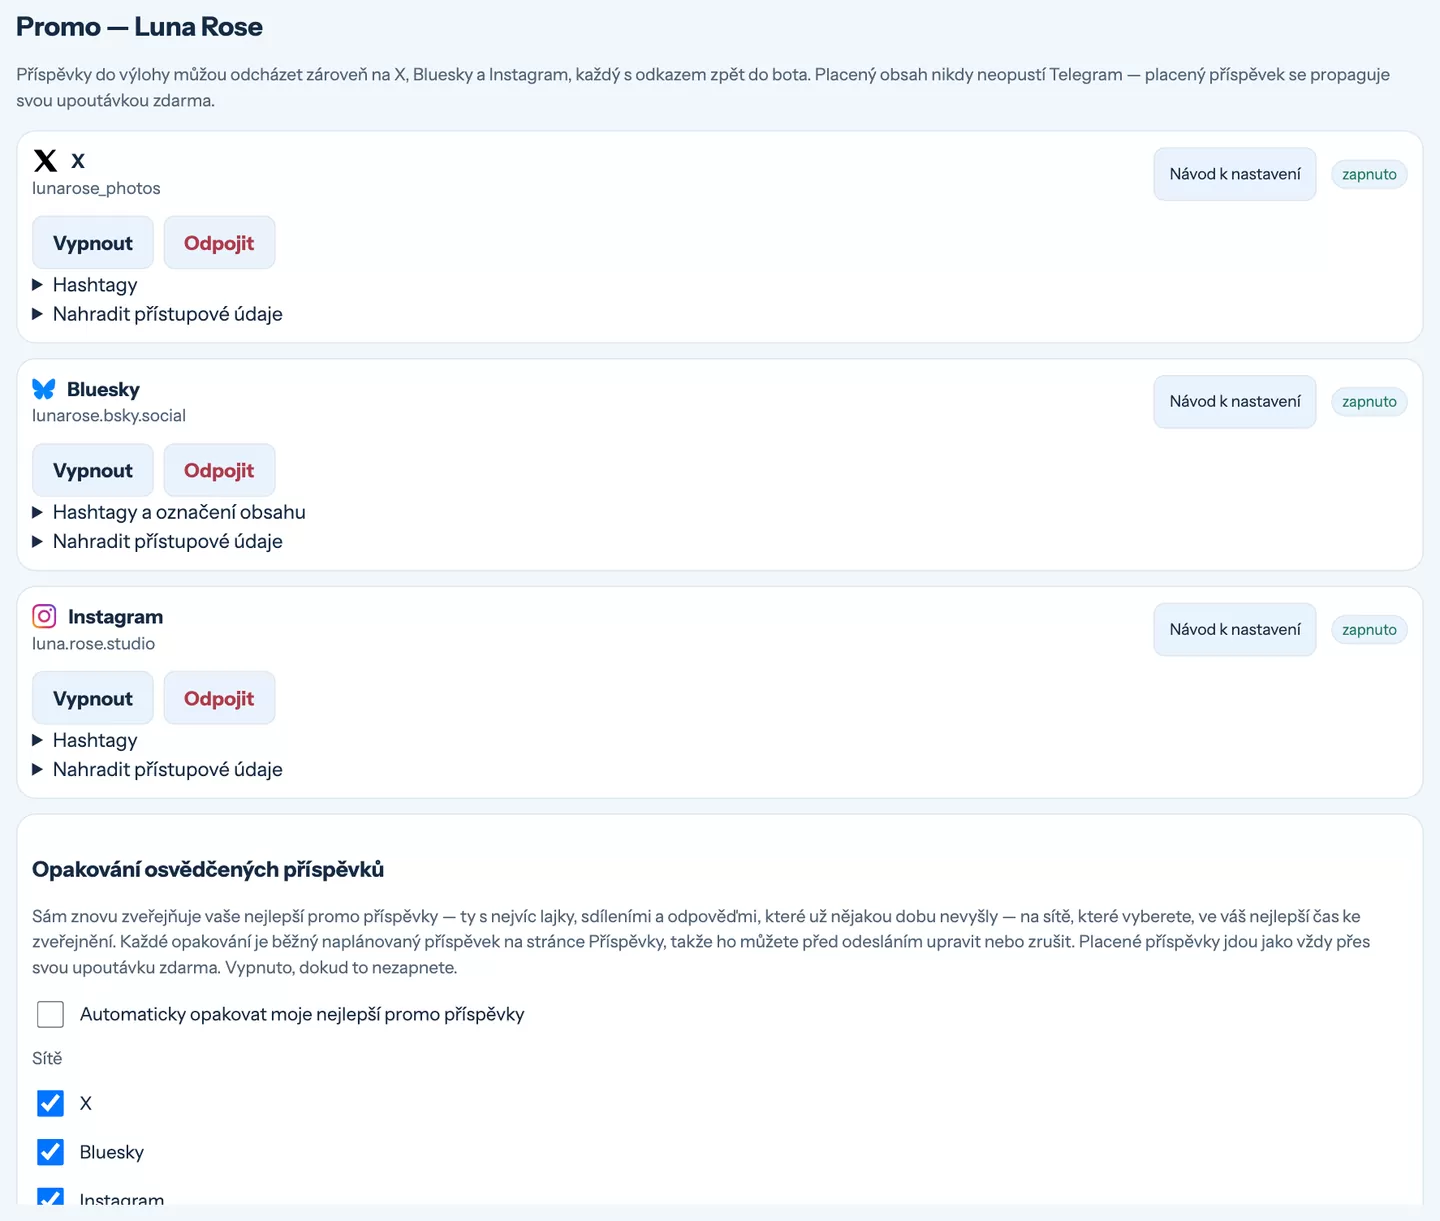Open Návod k nastavení for Instagram
This screenshot has height=1221, width=1440.
click(1235, 630)
